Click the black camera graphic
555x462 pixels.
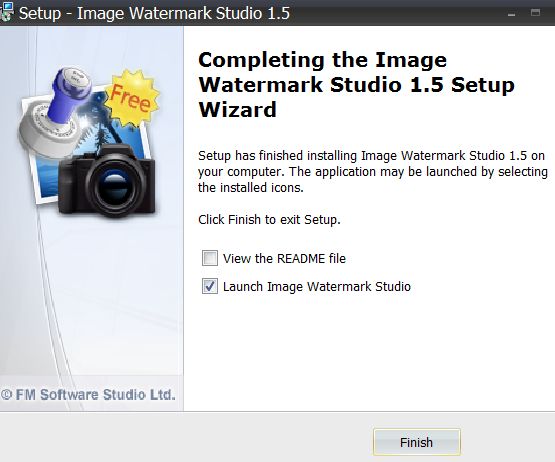(107, 180)
